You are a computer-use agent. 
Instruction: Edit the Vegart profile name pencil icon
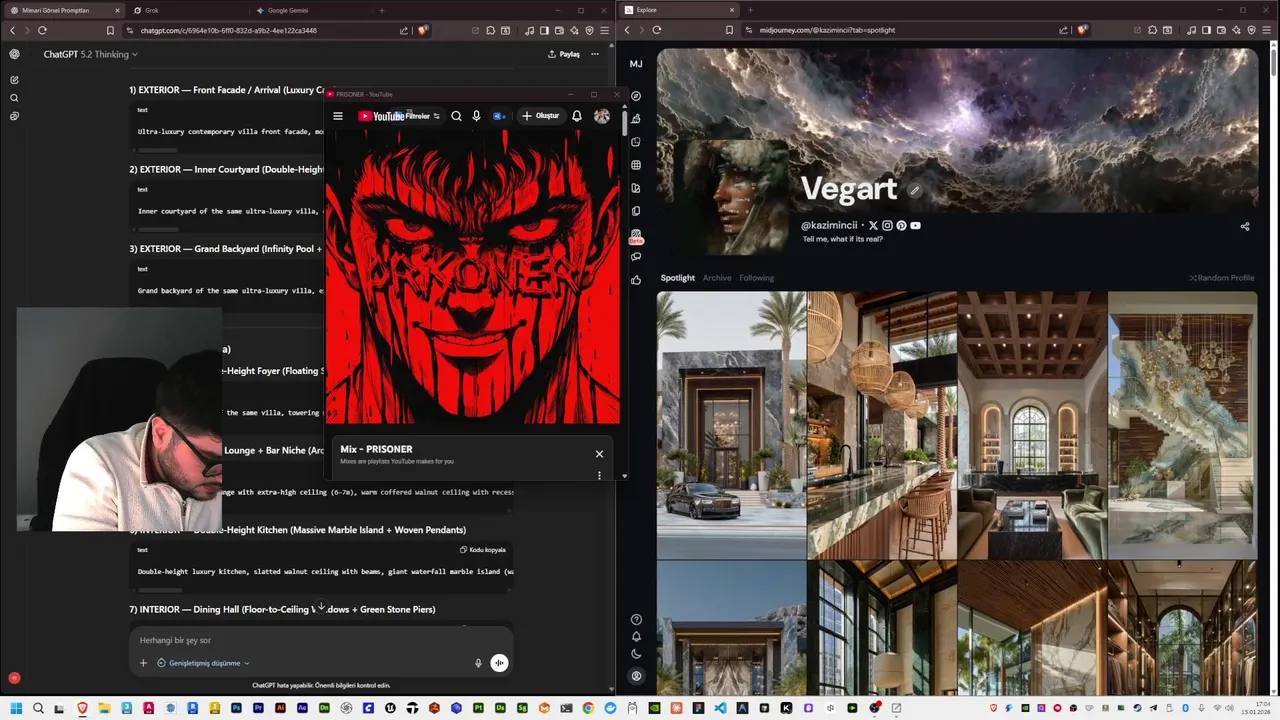914,190
